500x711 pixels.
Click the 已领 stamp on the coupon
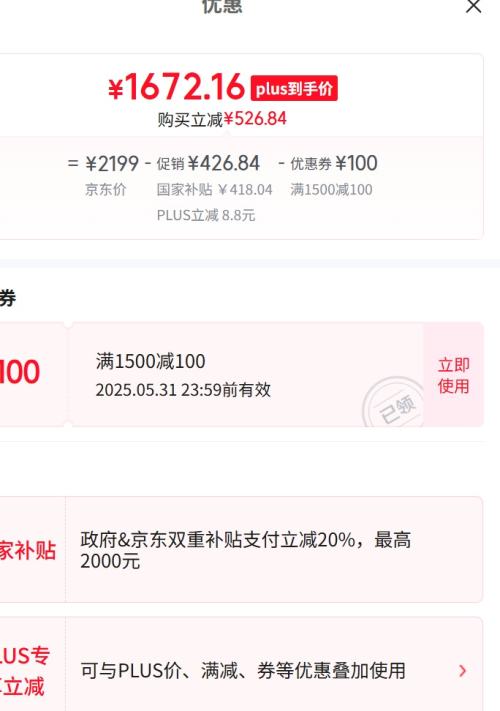click(x=396, y=405)
